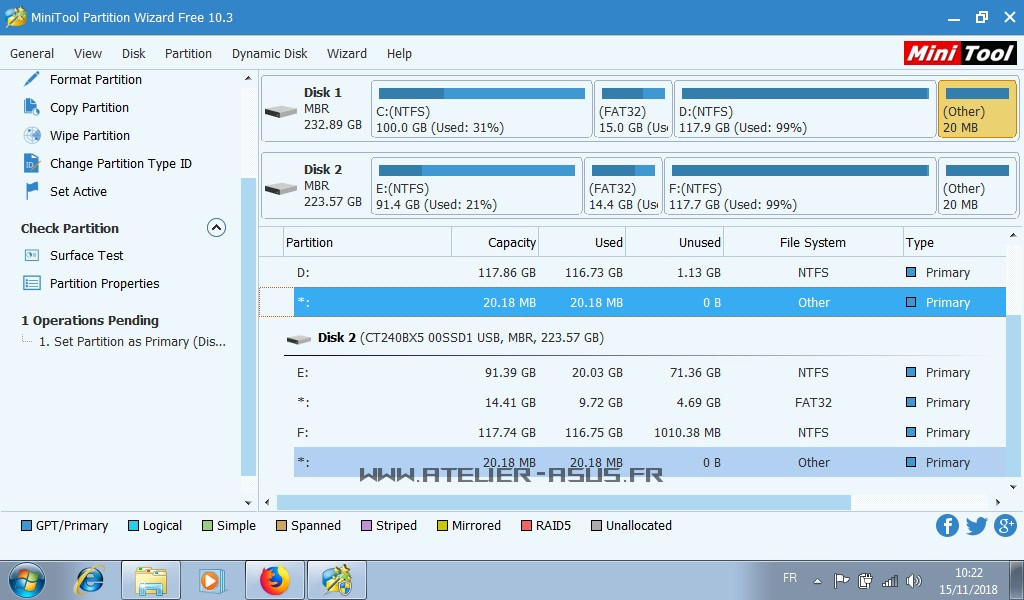
Task: Click the Change Partition Type ID icon
Action: tap(31, 163)
